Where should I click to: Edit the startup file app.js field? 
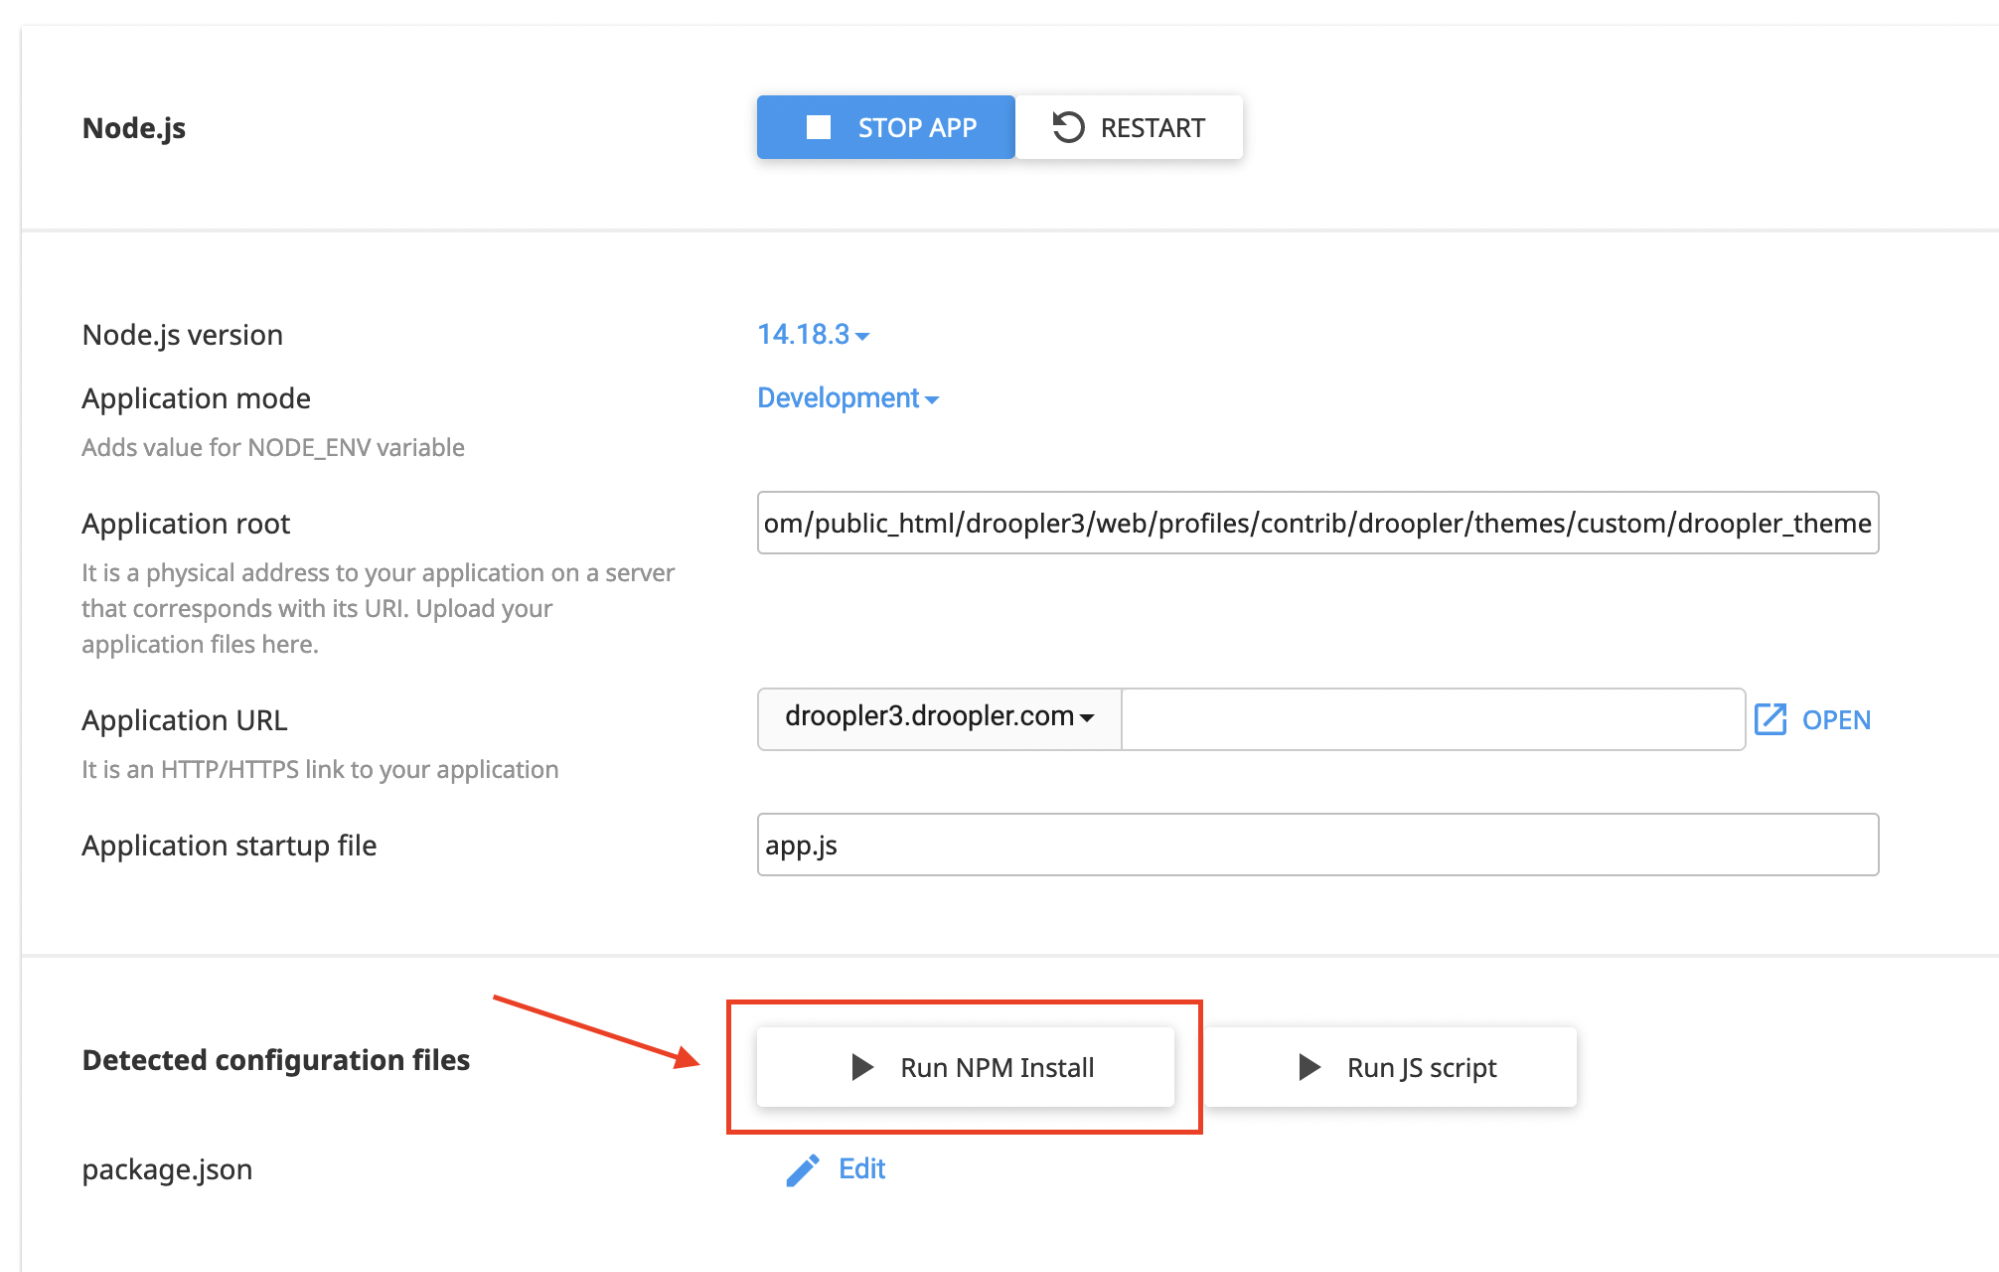coord(1317,845)
